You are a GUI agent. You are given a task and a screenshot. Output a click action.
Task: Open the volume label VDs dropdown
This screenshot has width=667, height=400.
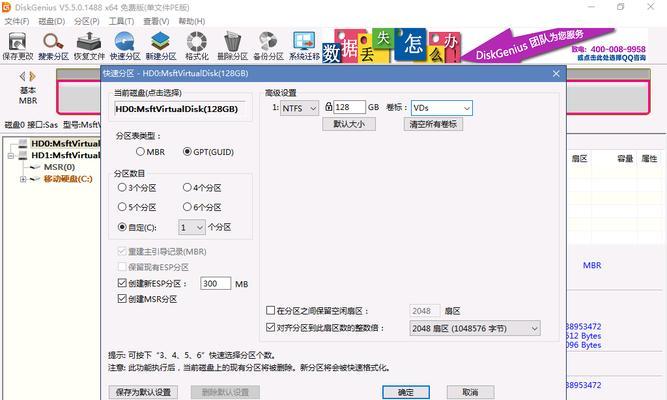[x=442, y=108]
